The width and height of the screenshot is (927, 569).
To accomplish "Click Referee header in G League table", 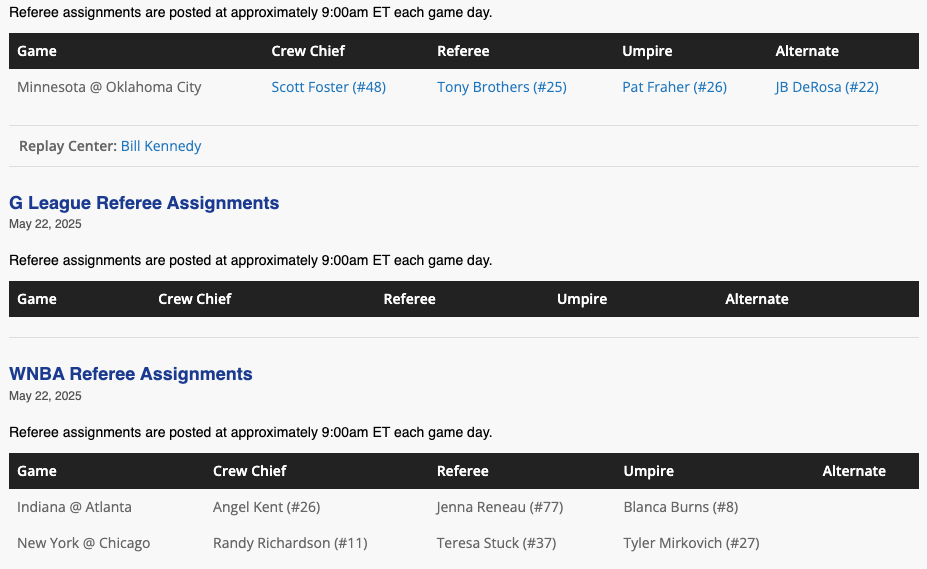I will [x=409, y=299].
